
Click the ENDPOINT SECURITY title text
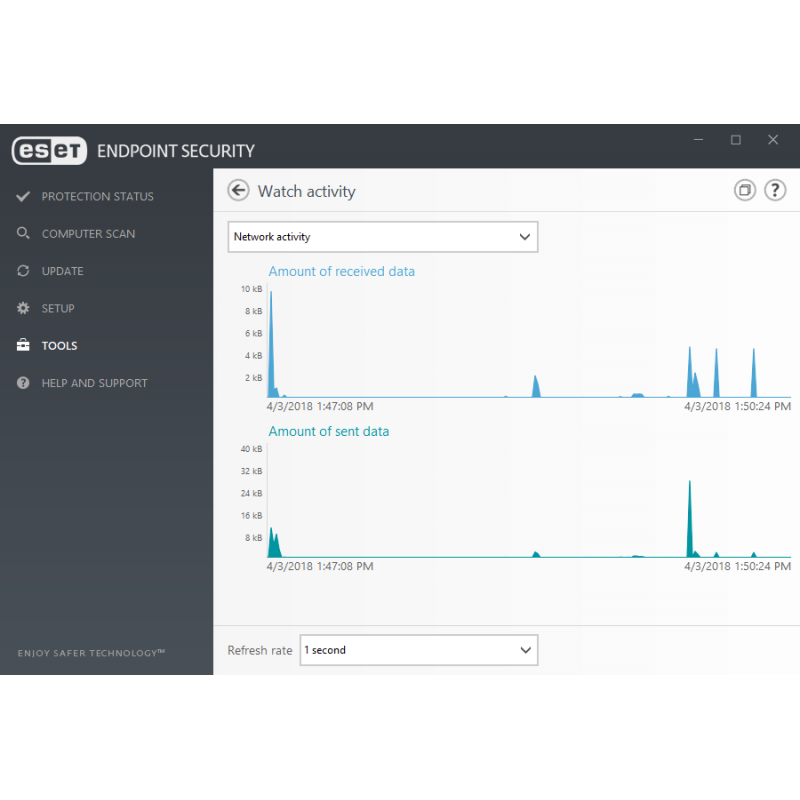point(176,151)
